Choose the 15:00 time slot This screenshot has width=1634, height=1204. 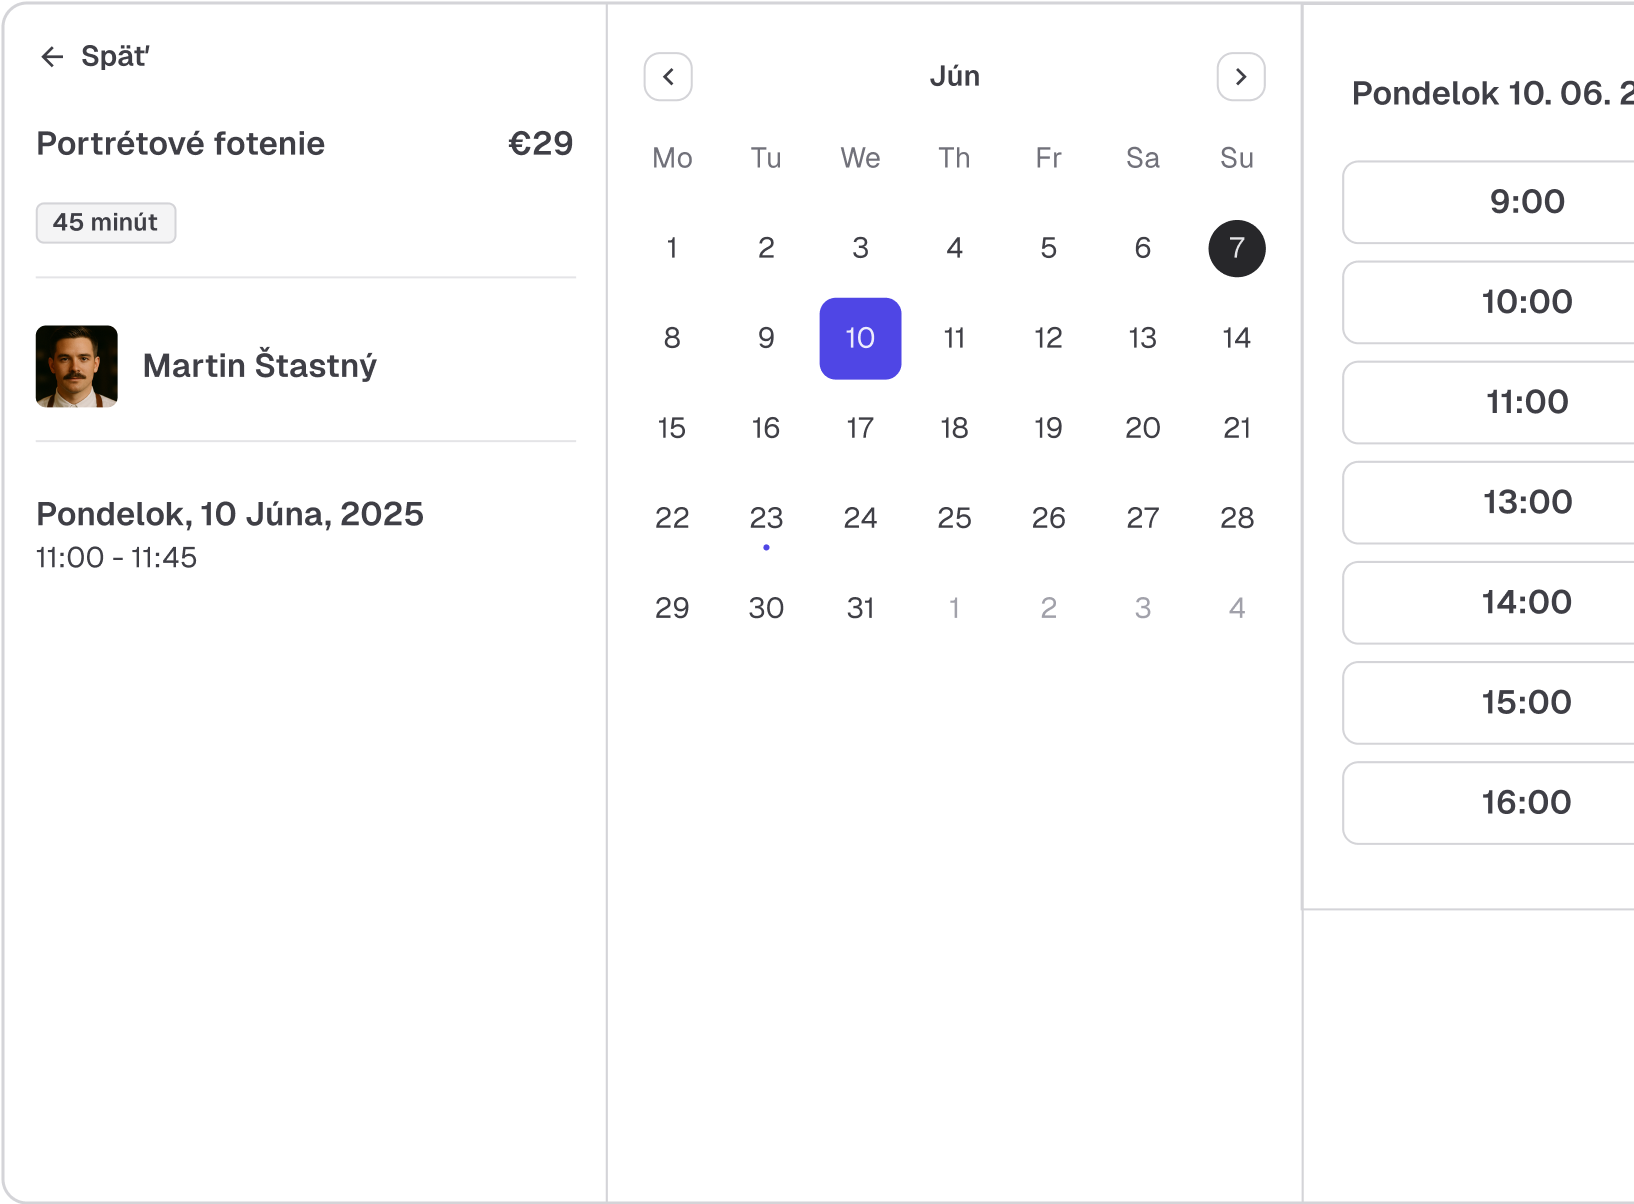[x=1526, y=702]
